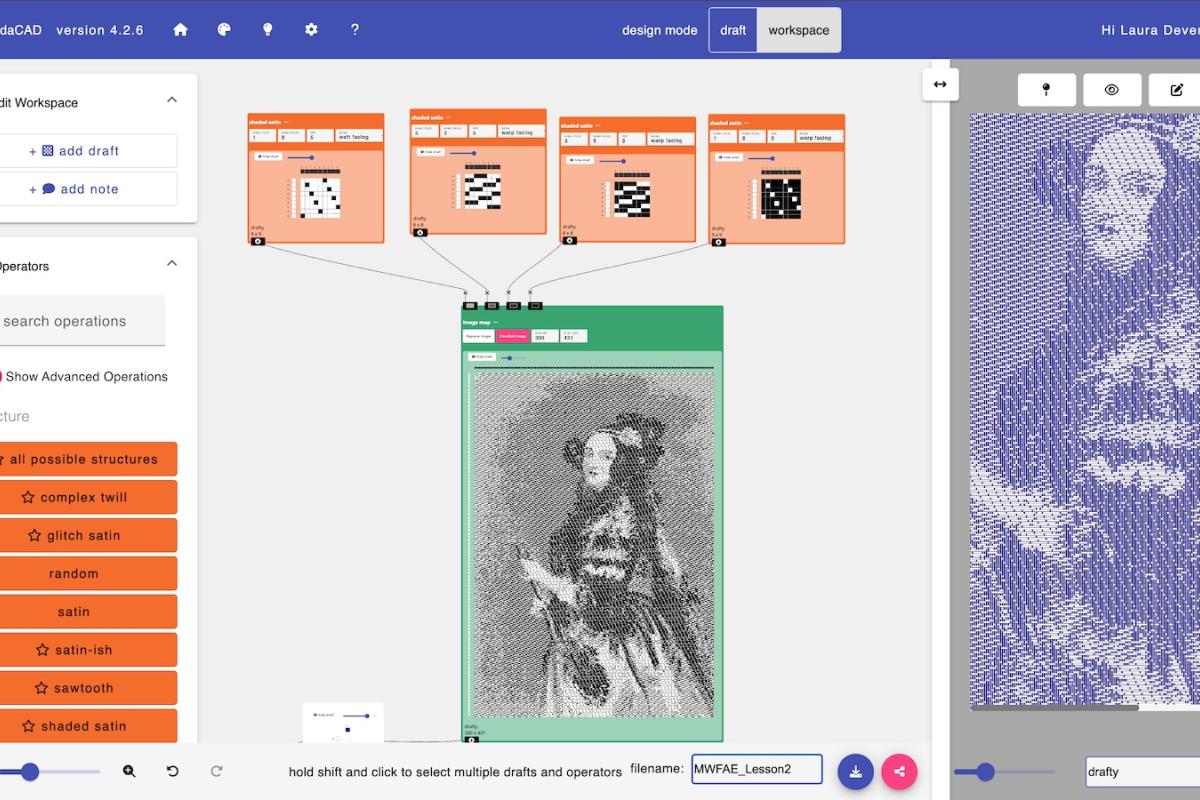Open the color palette icon in the header

coord(223,30)
